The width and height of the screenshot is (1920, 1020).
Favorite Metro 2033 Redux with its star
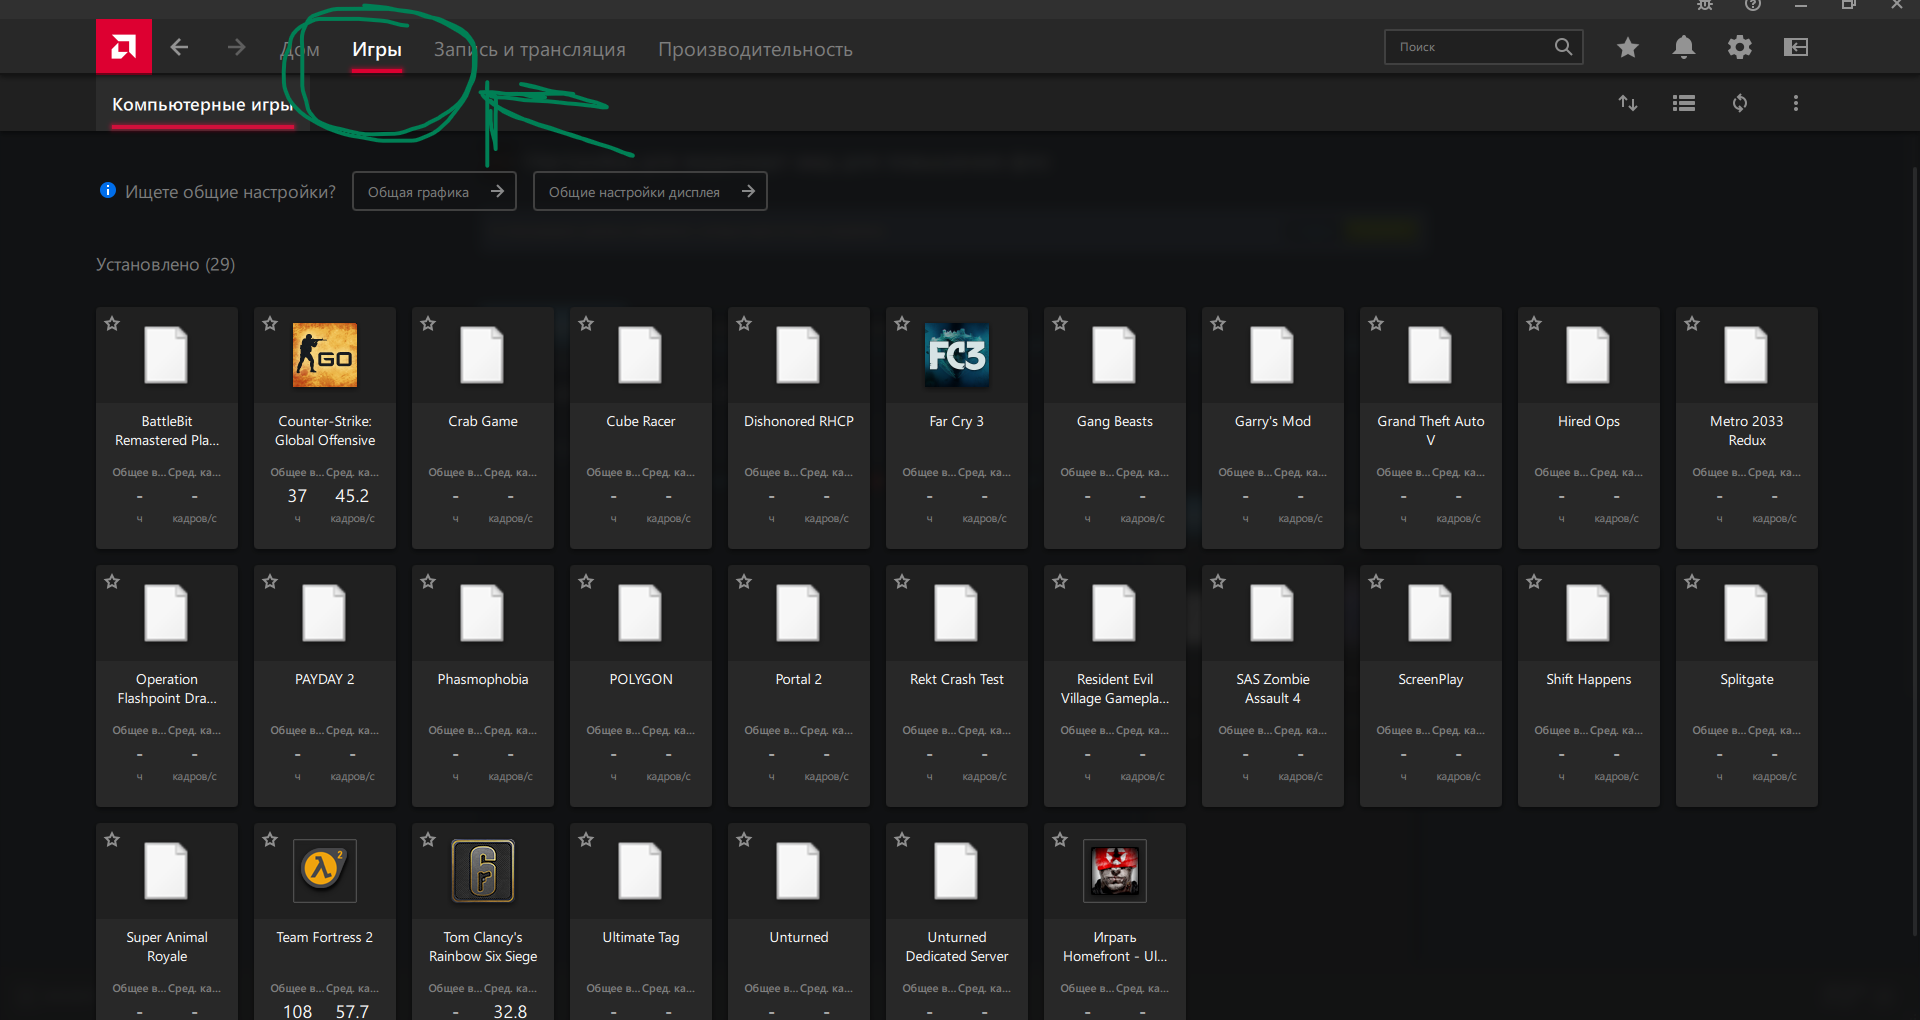tap(1692, 324)
